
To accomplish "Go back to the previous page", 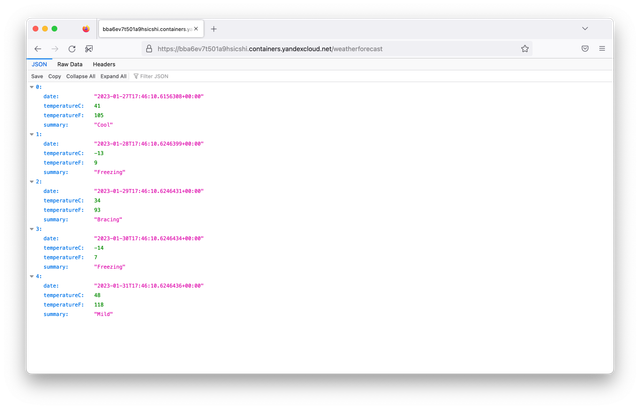I will click(x=38, y=48).
